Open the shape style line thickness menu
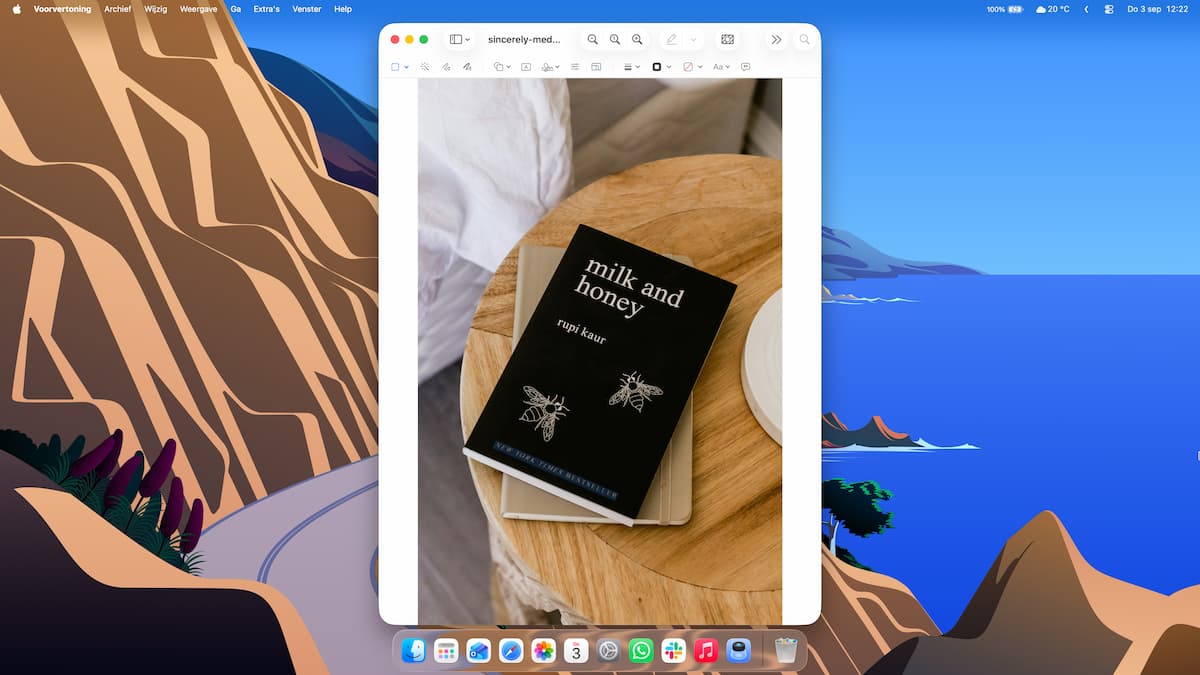This screenshot has width=1200, height=675. point(632,67)
